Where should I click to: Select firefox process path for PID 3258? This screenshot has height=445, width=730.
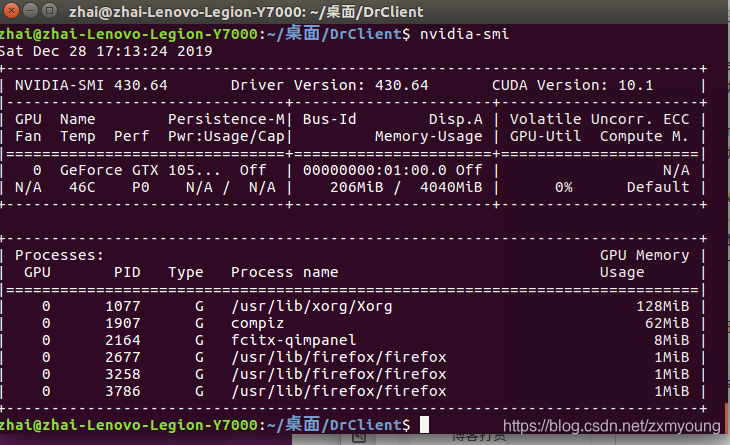click(x=338, y=374)
